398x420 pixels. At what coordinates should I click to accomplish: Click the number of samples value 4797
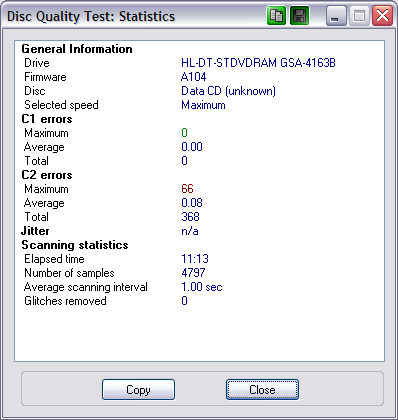tap(193, 273)
